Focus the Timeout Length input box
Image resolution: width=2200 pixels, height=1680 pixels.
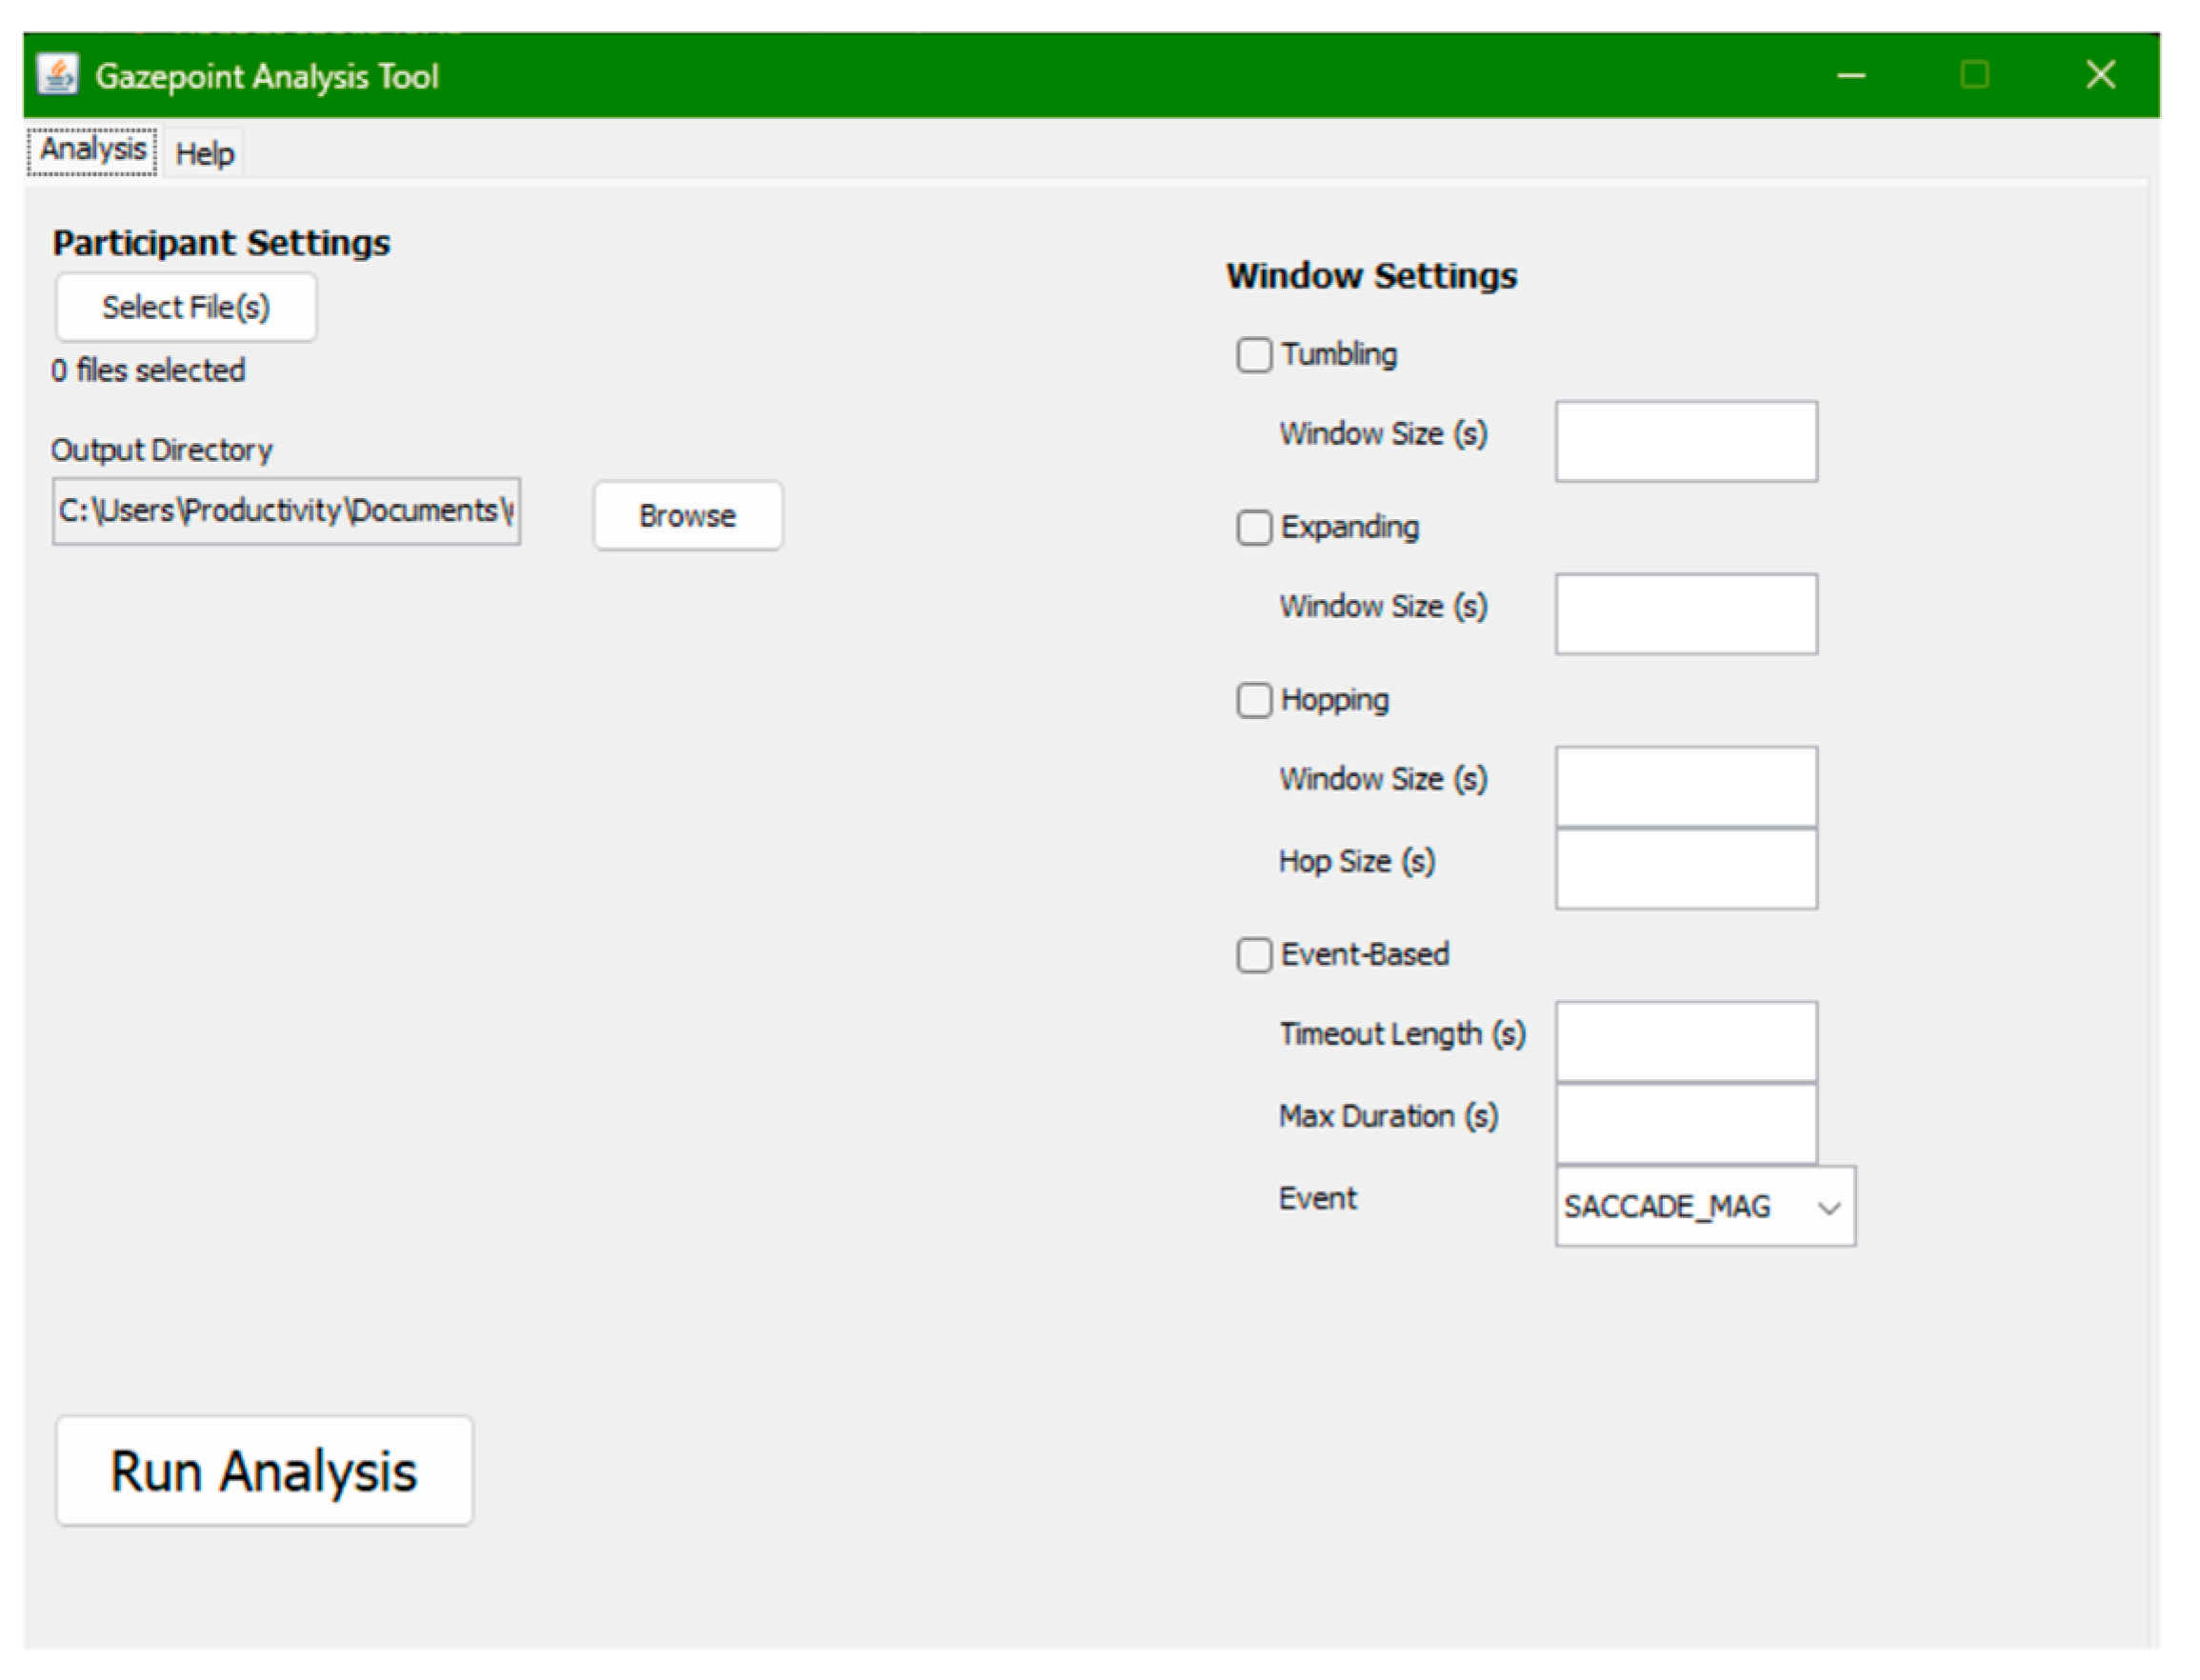click(x=1686, y=1041)
